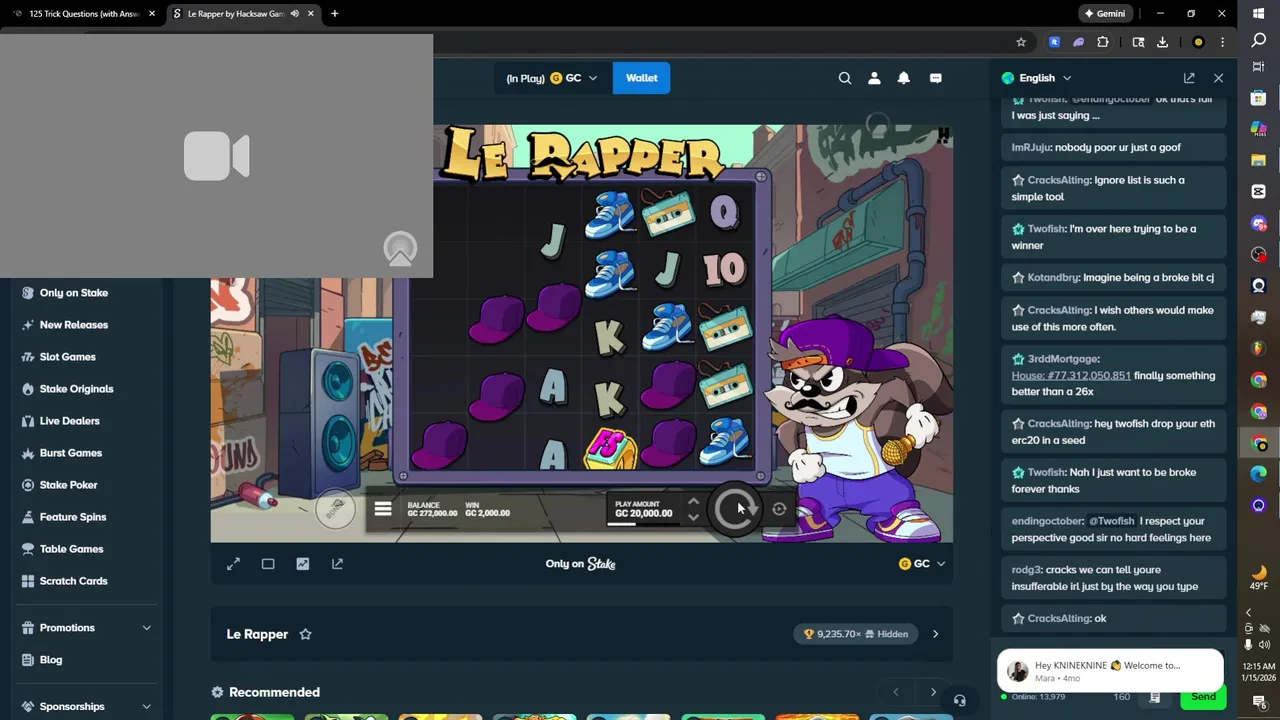This screenshot has height=720, width=1280.
Task: Expand the Promotions section
Action: click(86, 628)
